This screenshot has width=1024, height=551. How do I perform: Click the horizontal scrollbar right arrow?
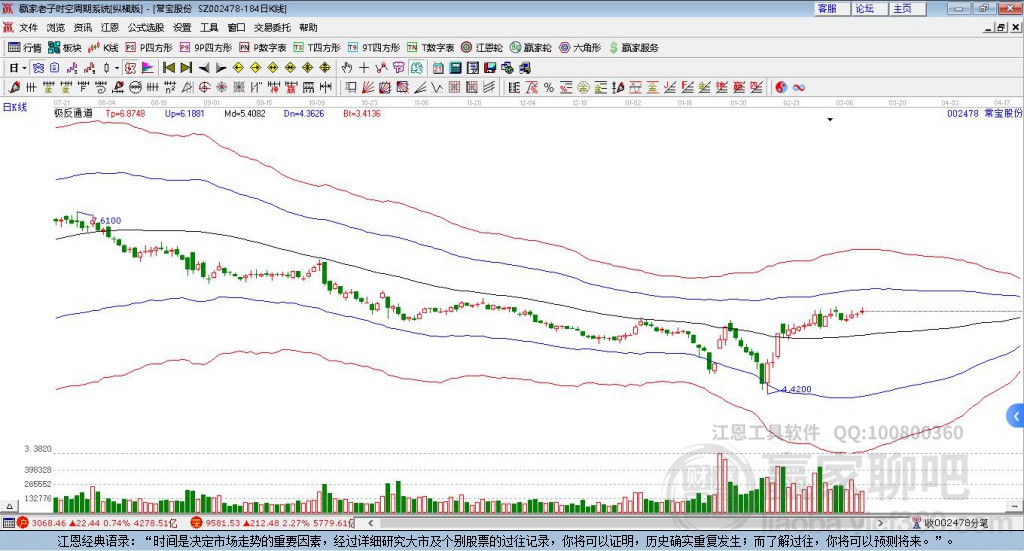(x=880, y=523)
